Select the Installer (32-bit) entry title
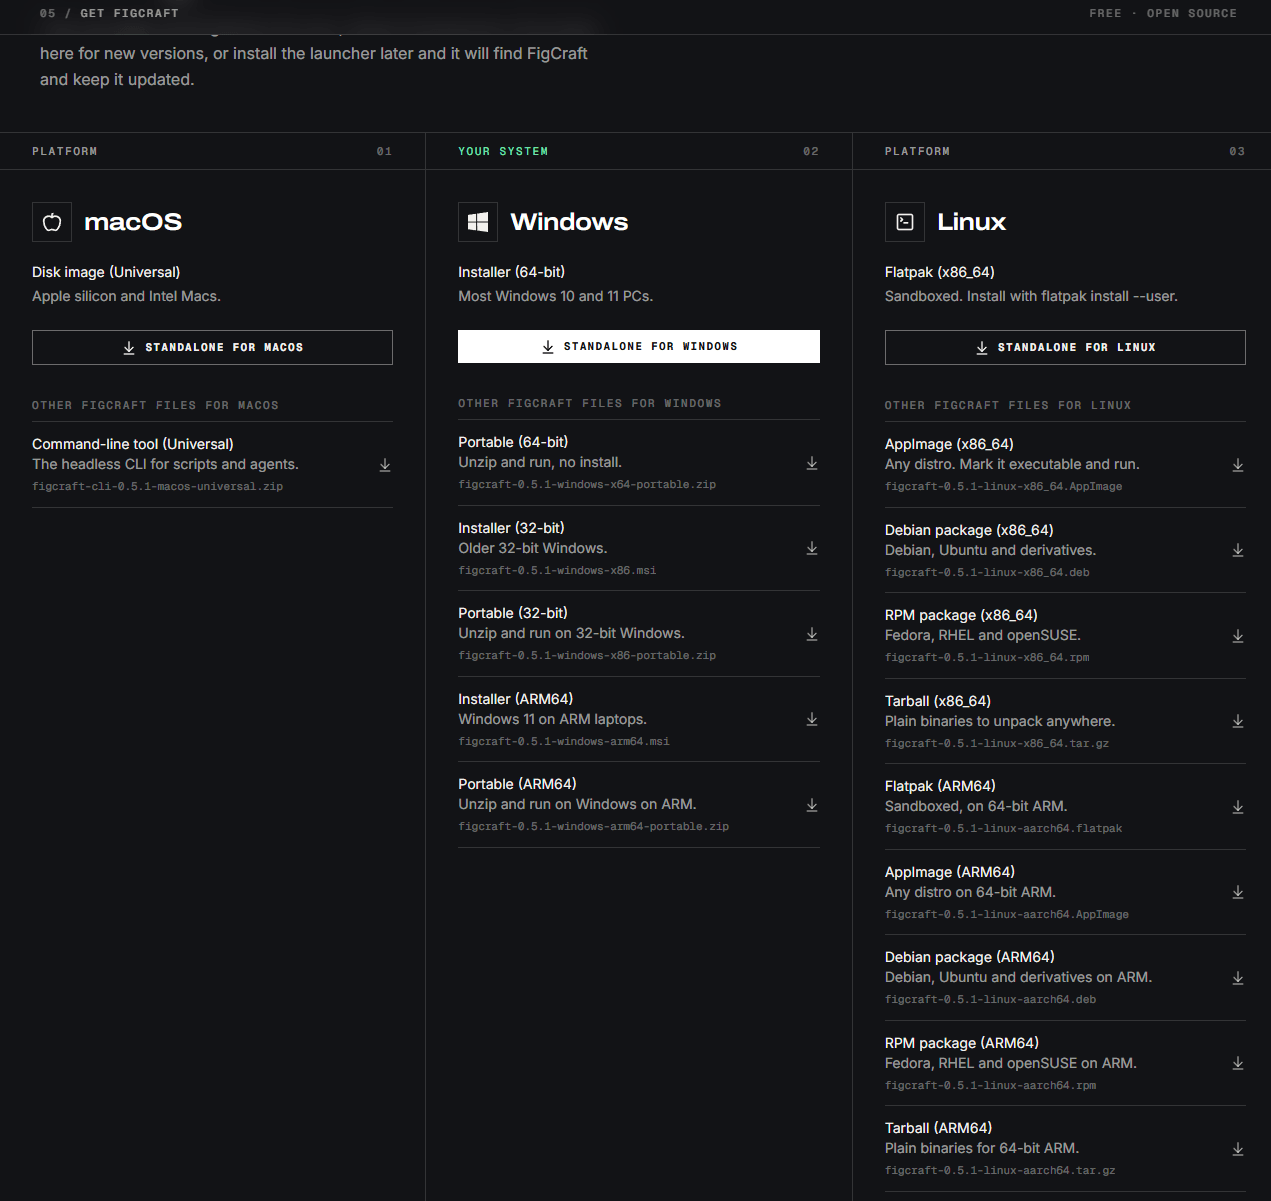1271x1201 pixels. [x=511, y=528]
